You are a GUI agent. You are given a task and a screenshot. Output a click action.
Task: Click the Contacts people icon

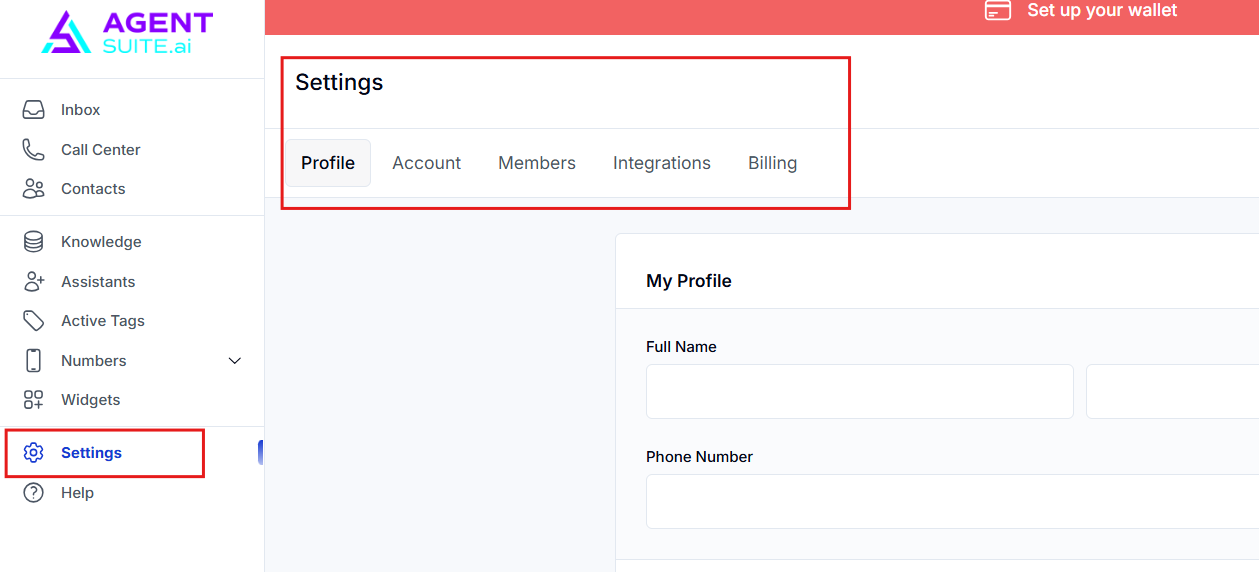coord(34,189)
